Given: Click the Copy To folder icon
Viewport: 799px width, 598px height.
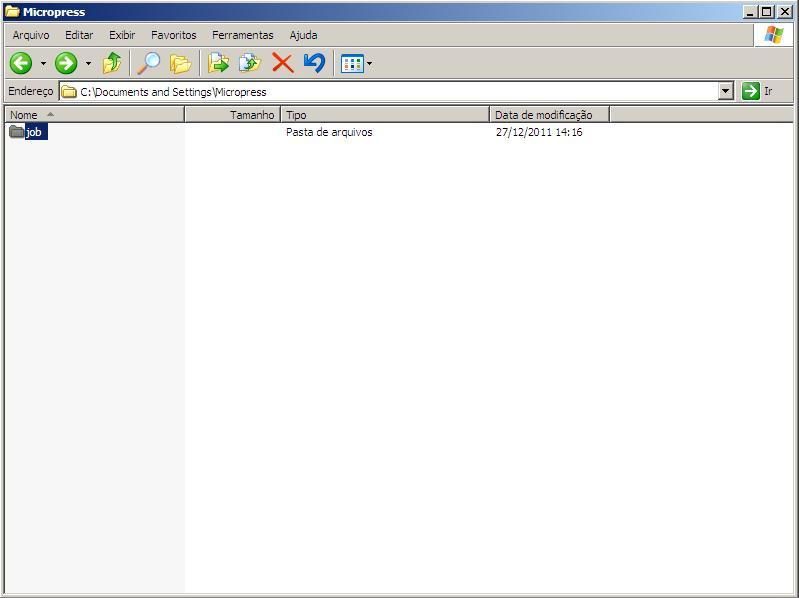Looking at the screenshot, I should 250,64.
